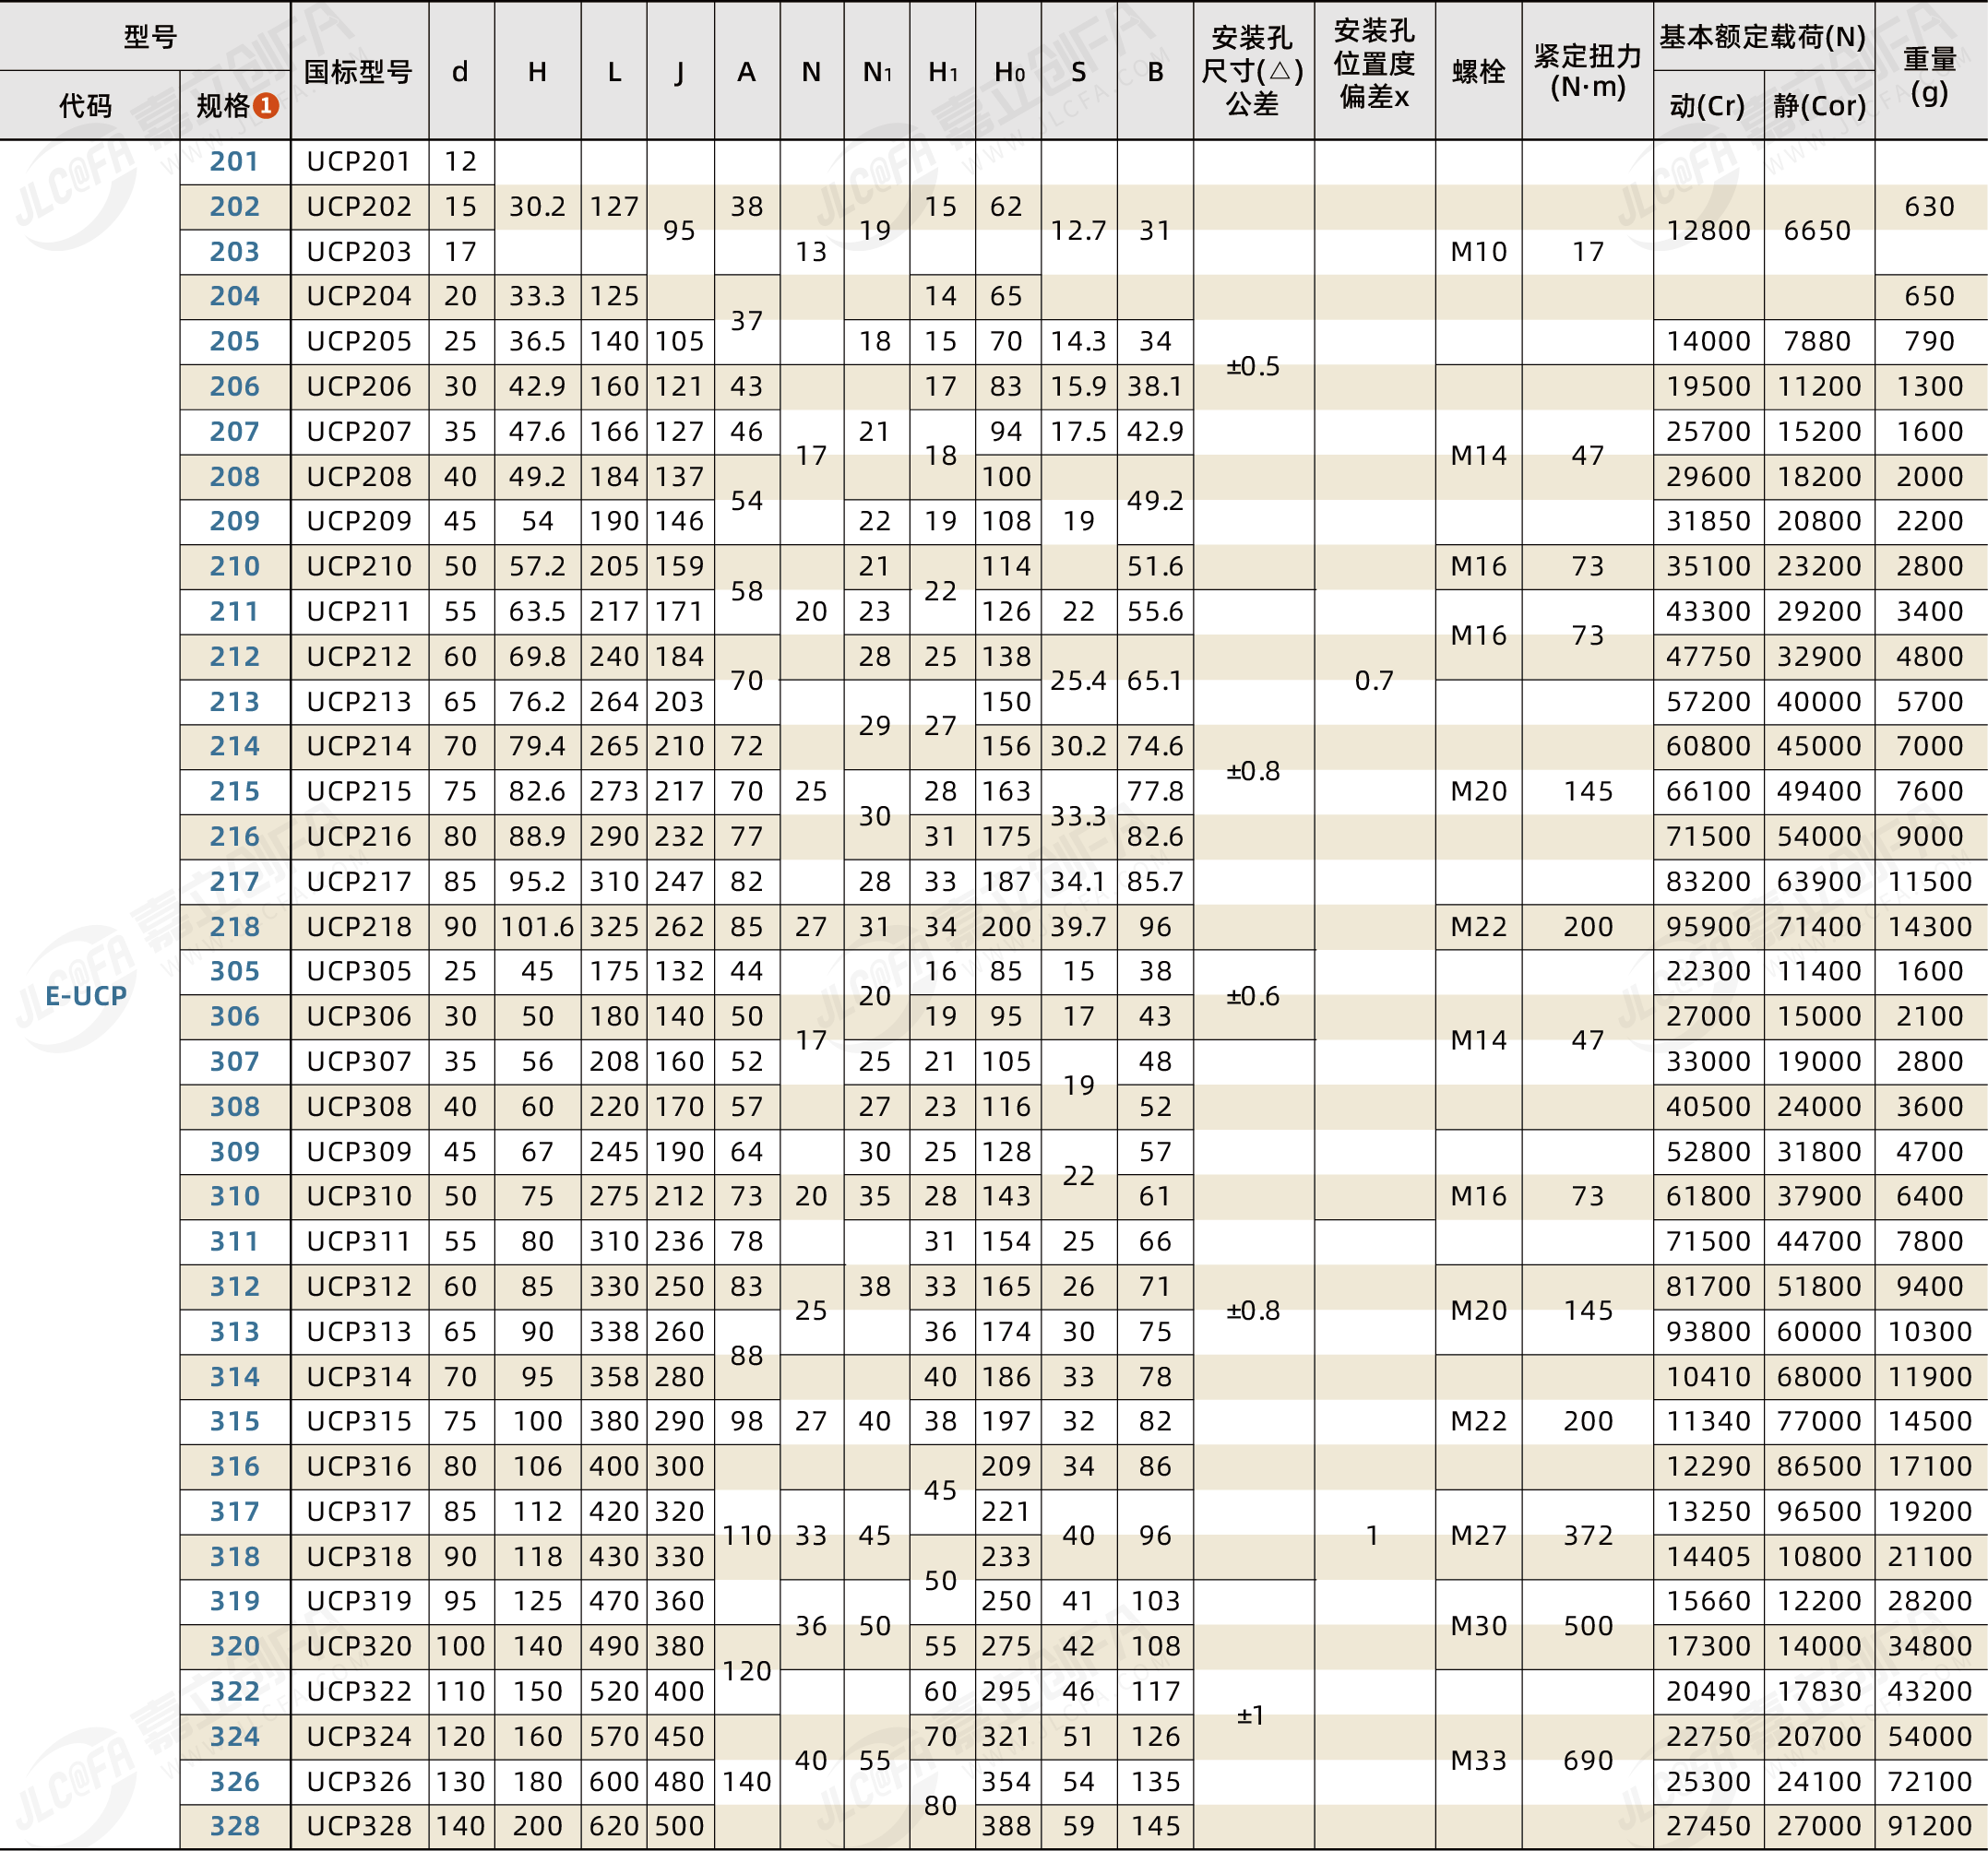Click the 静(Cor) sub-header
Image resolution: width=1988 pixels, height=1851 pixels.
click(x=1819, y=105)
